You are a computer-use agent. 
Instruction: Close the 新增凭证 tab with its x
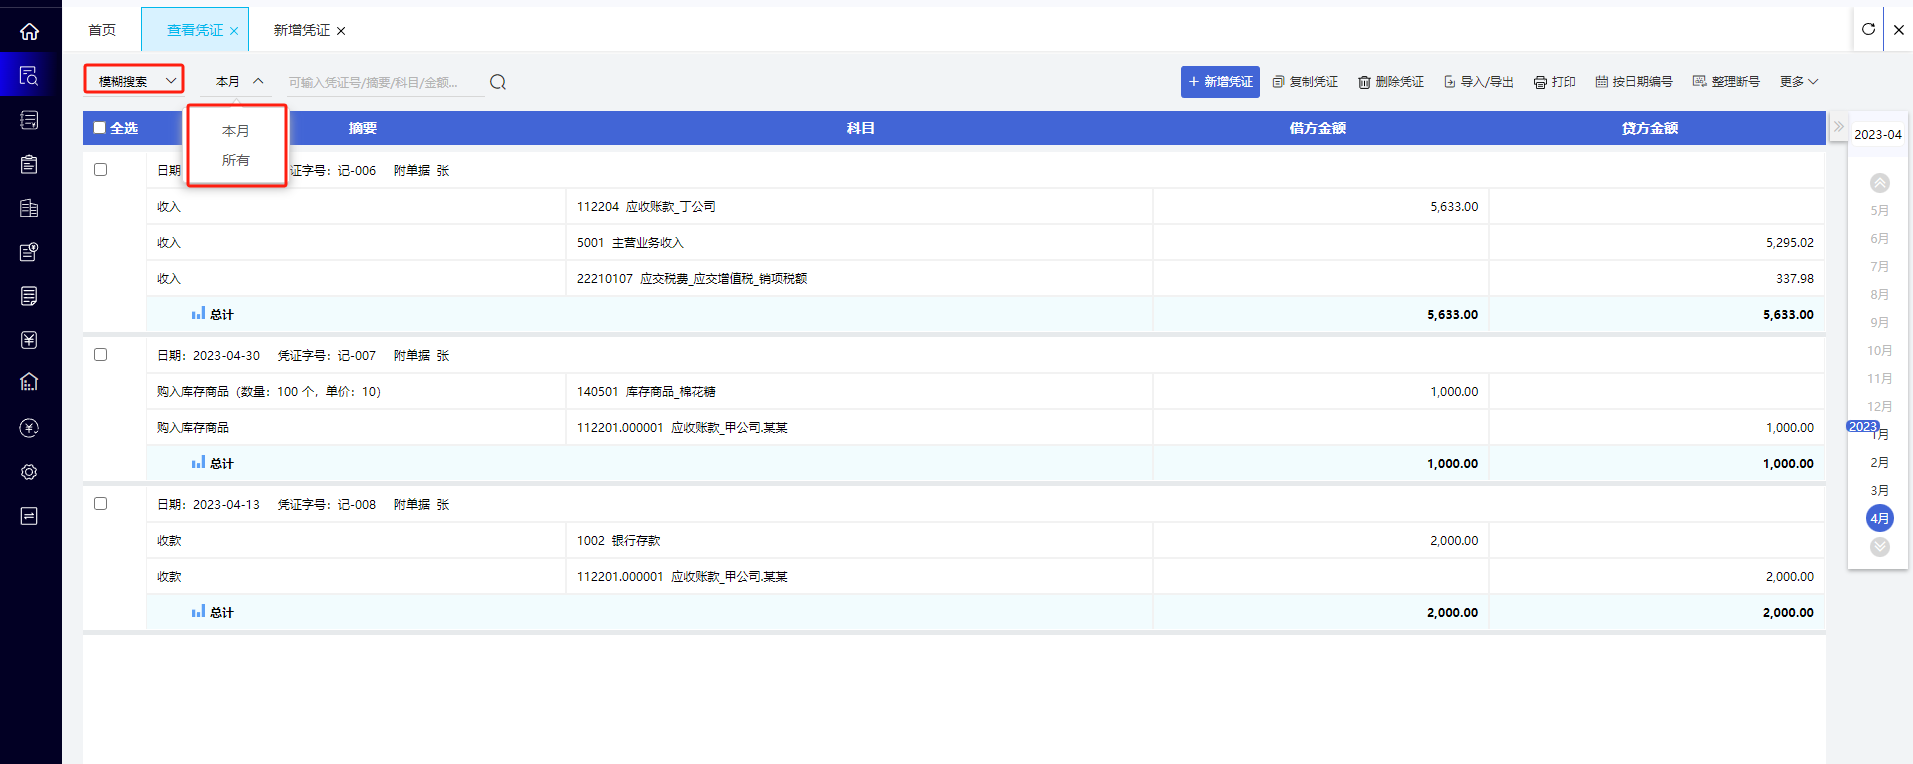click(341, 31)
